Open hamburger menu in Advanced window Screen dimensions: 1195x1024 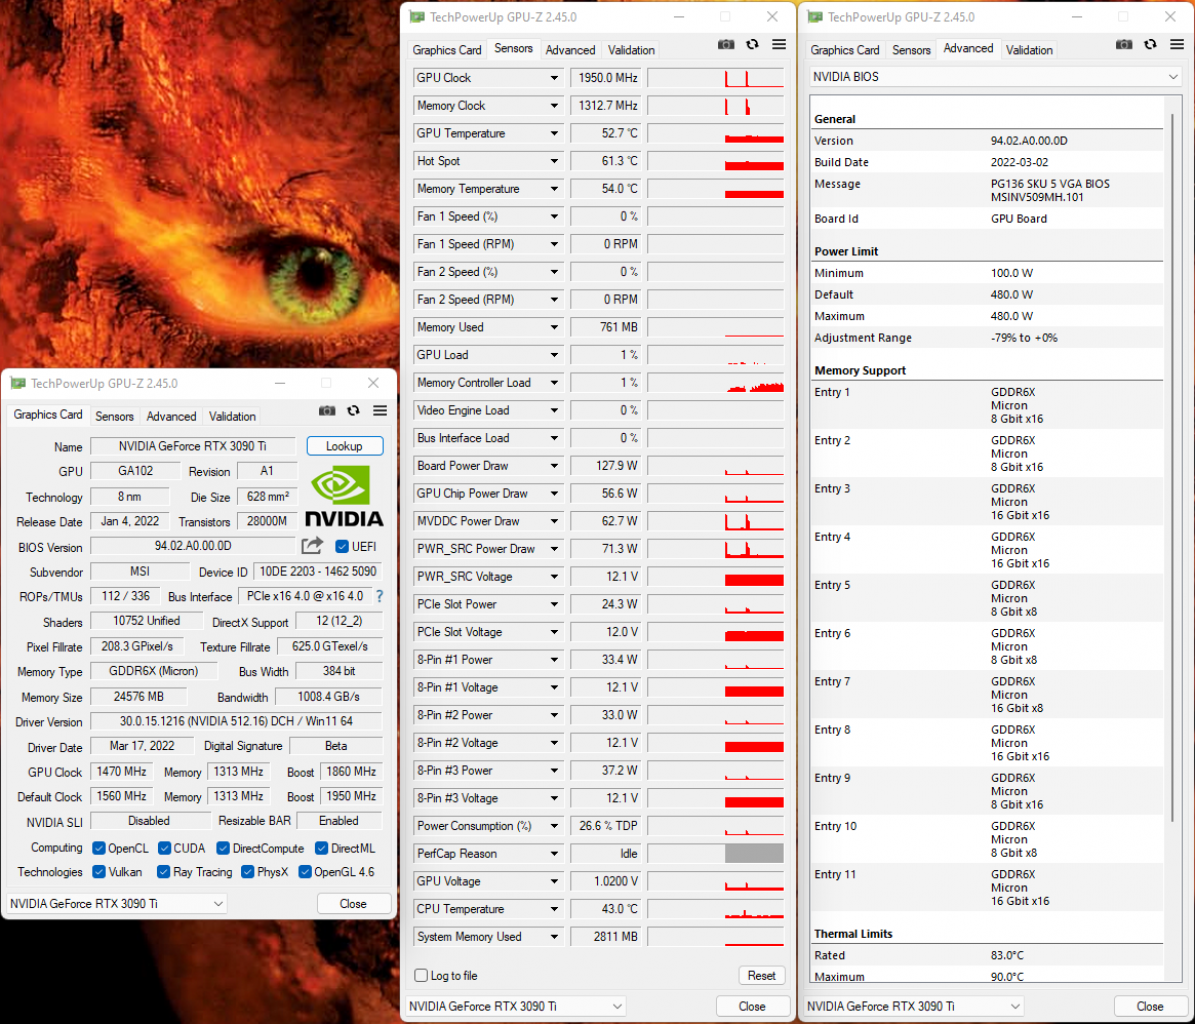click(x=1177, y=44)
